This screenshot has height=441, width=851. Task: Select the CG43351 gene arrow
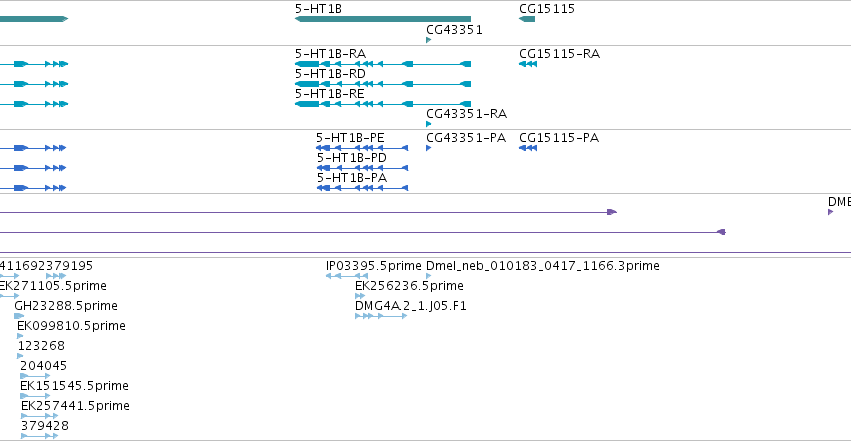[x=429, y=40]
